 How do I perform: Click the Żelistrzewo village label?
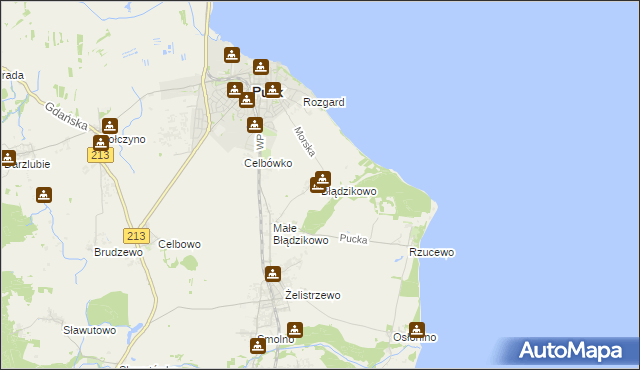313,295
